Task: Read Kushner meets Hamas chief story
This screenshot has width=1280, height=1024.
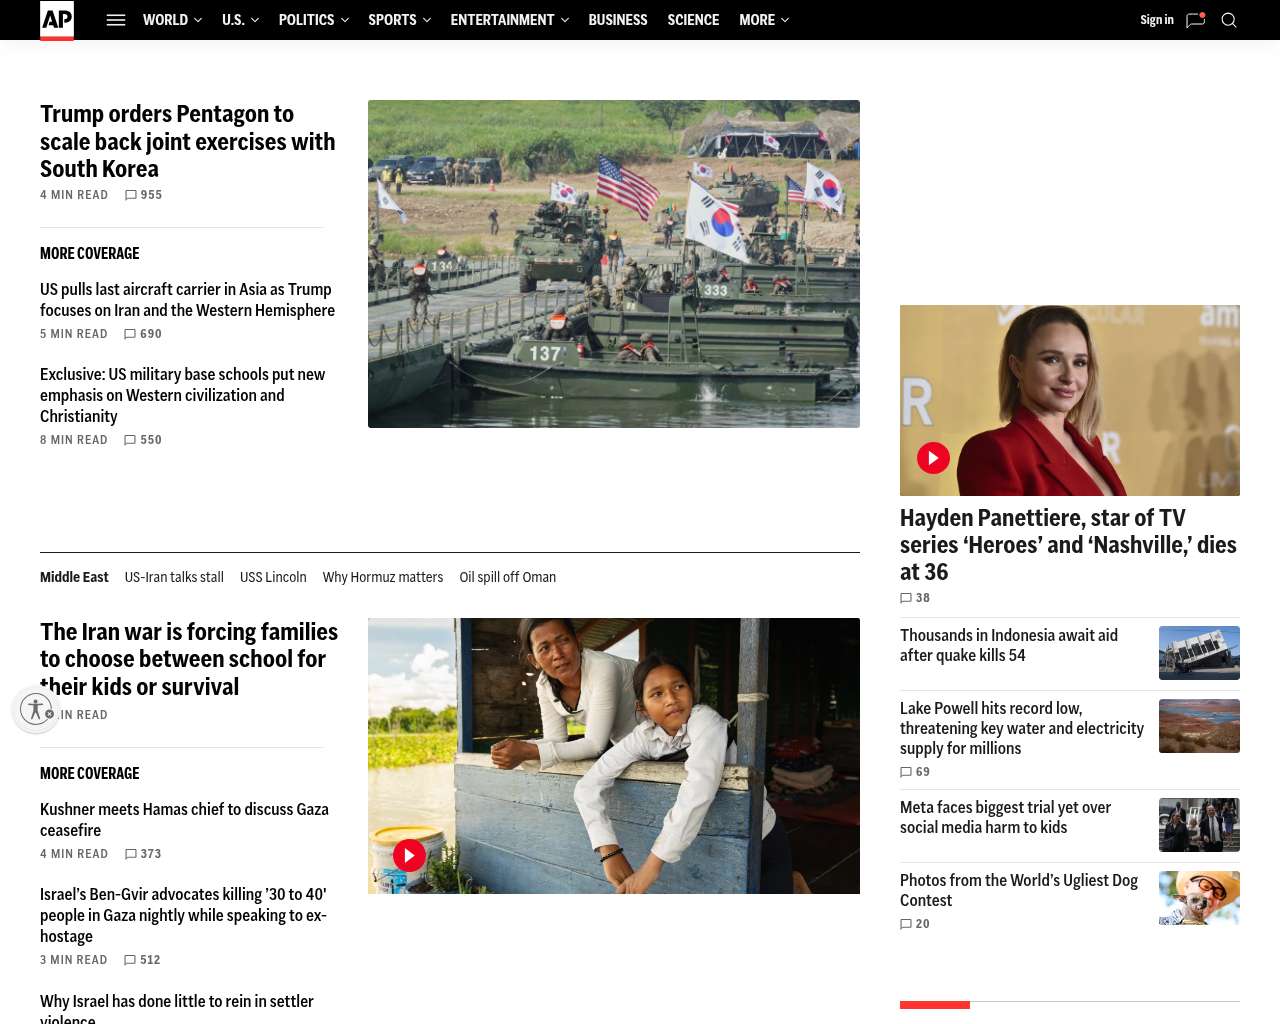Action: [x=184, y=819]
